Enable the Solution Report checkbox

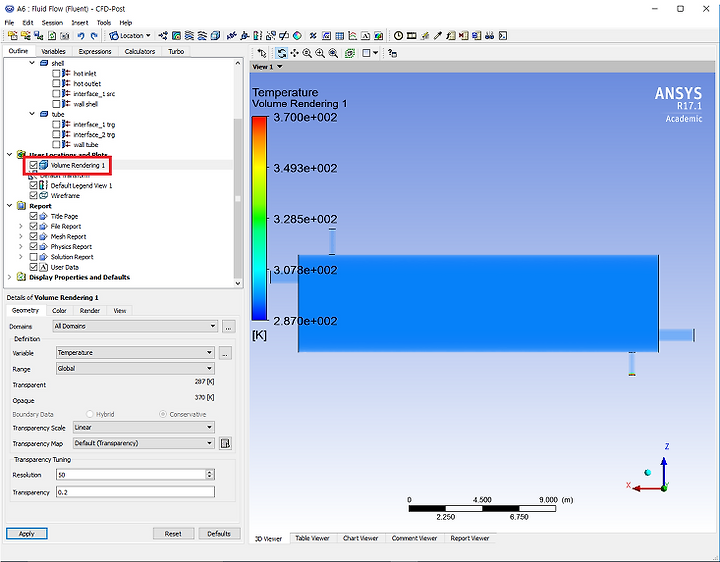(x=33, y=257)
